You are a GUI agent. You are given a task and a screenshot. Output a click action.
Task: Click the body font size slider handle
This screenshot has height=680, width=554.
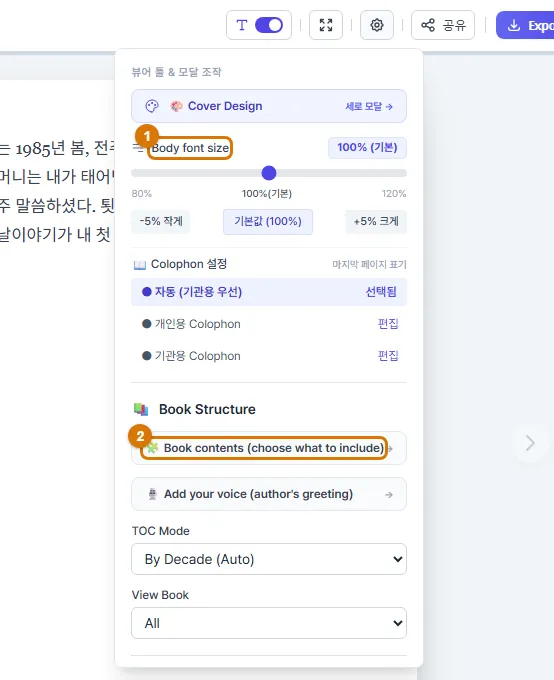(269, 173)
